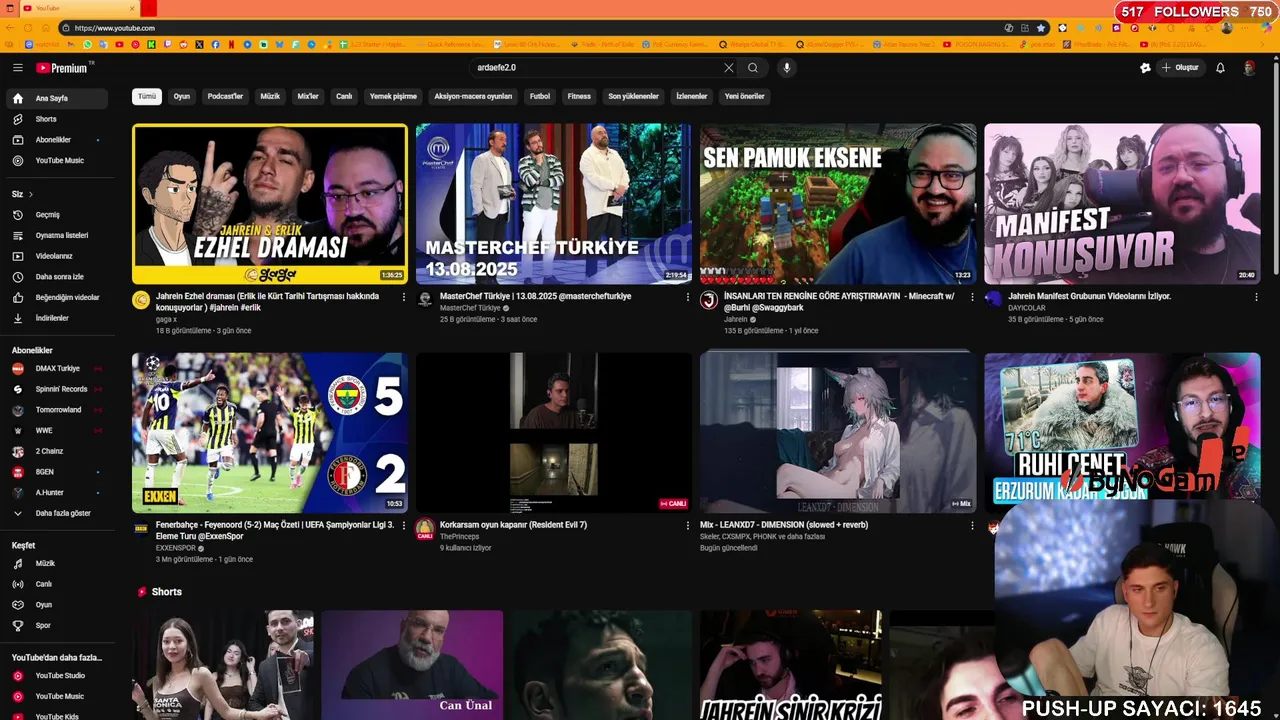Select the İzlenenler chip
Screen dimensions: 1280x720
(x=691, y=97)
